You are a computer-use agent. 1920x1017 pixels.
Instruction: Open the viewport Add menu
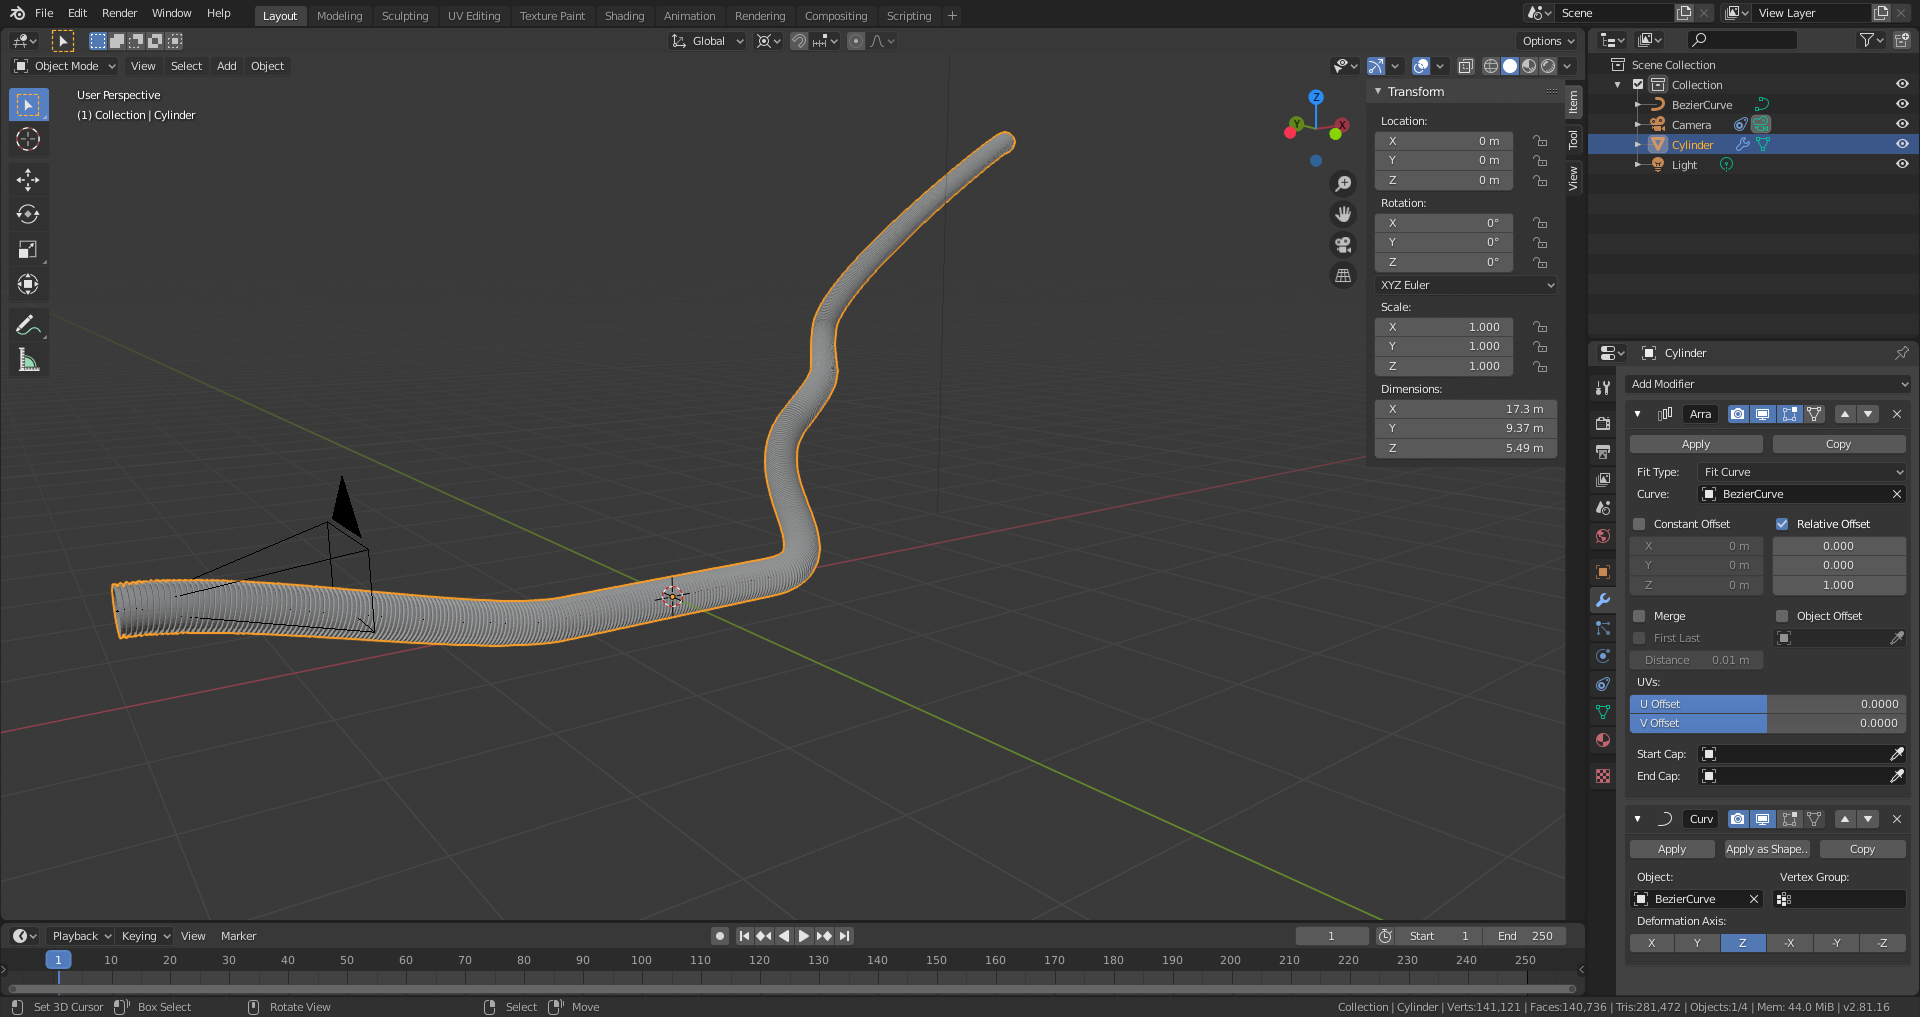[227, 66]
